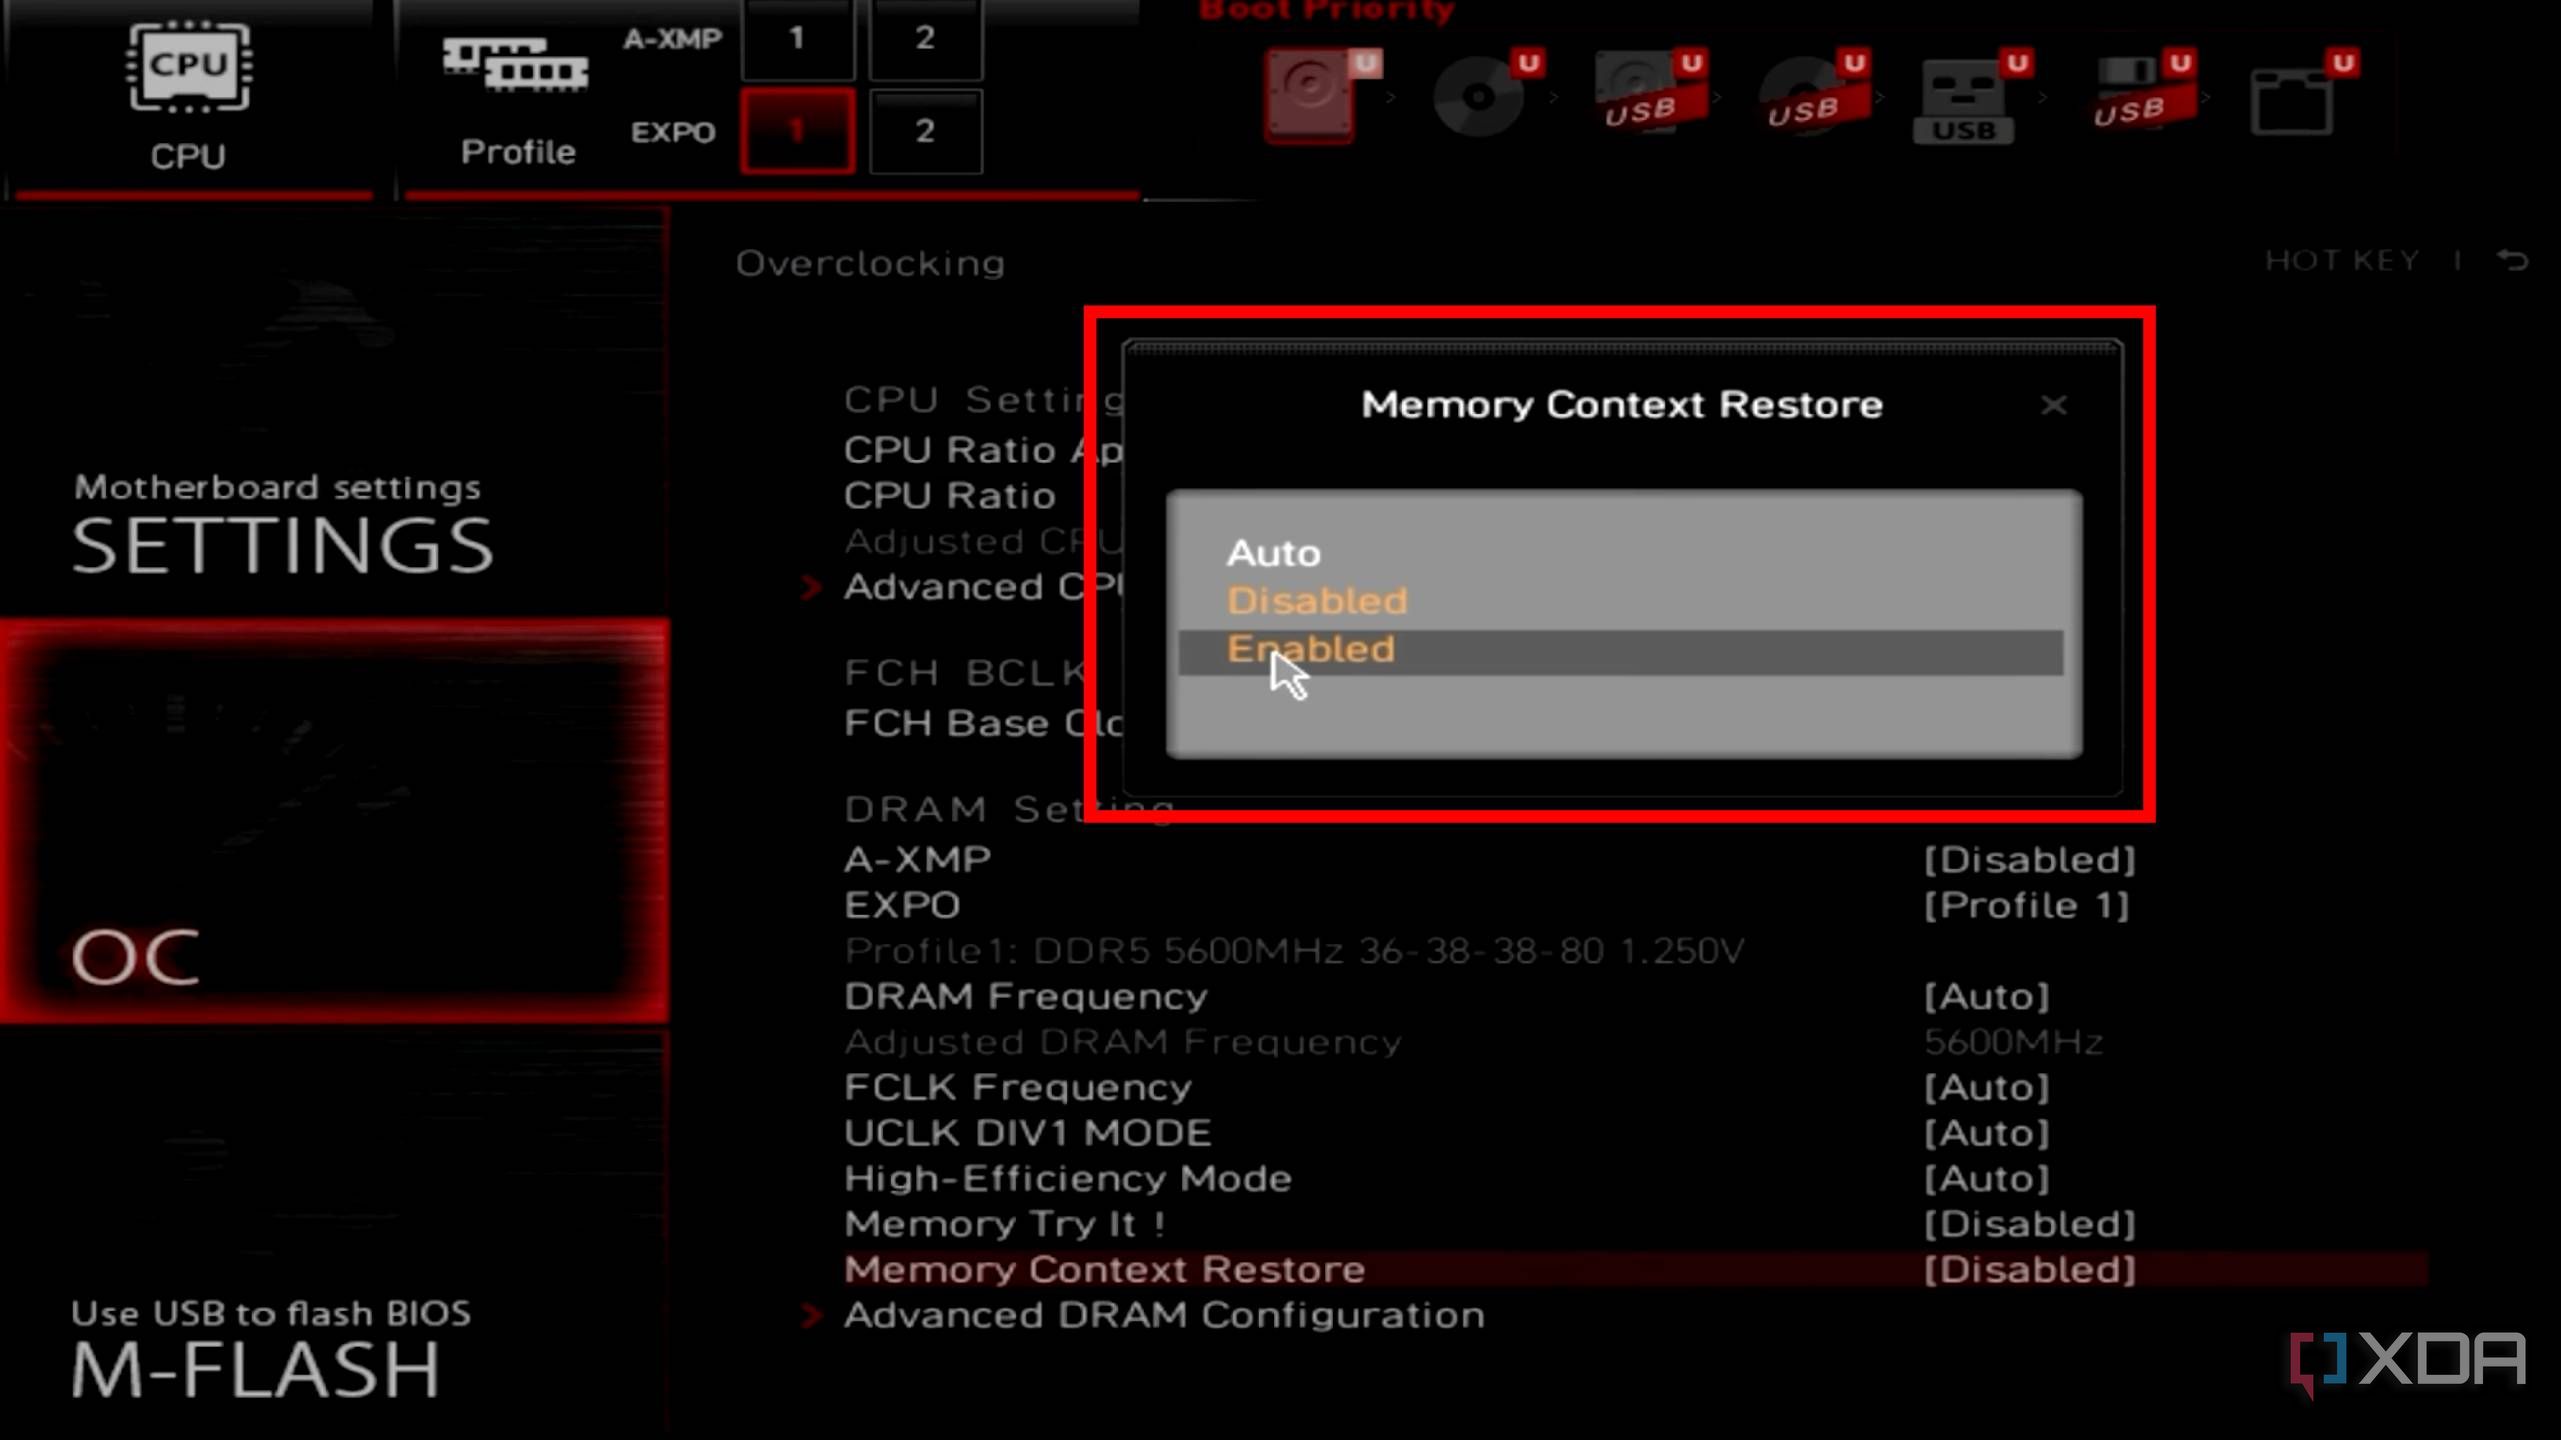The width and height of the screenshot is (2561, 1440).
Task: Click the HOT KEY label
Action: pos(2342,261)
